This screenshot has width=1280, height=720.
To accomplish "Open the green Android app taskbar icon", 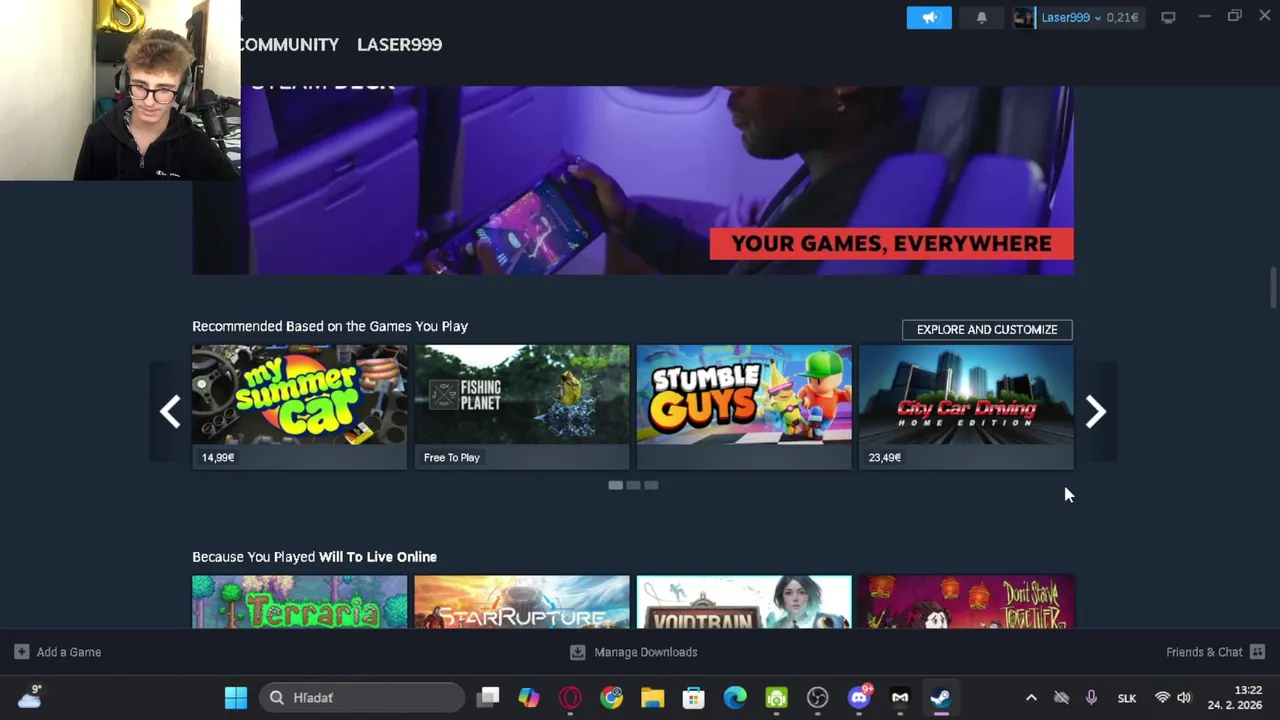I will (x=776, y=698).
